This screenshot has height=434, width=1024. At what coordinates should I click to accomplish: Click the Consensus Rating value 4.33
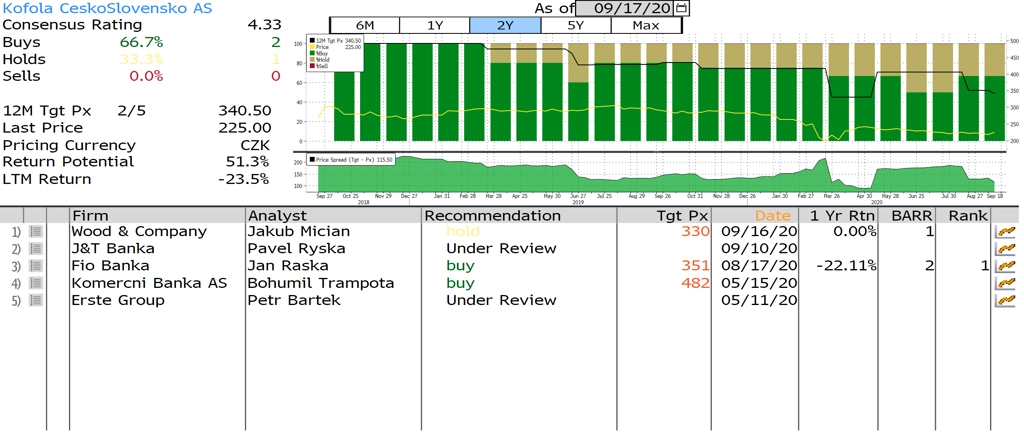click(x=264, y=25)
